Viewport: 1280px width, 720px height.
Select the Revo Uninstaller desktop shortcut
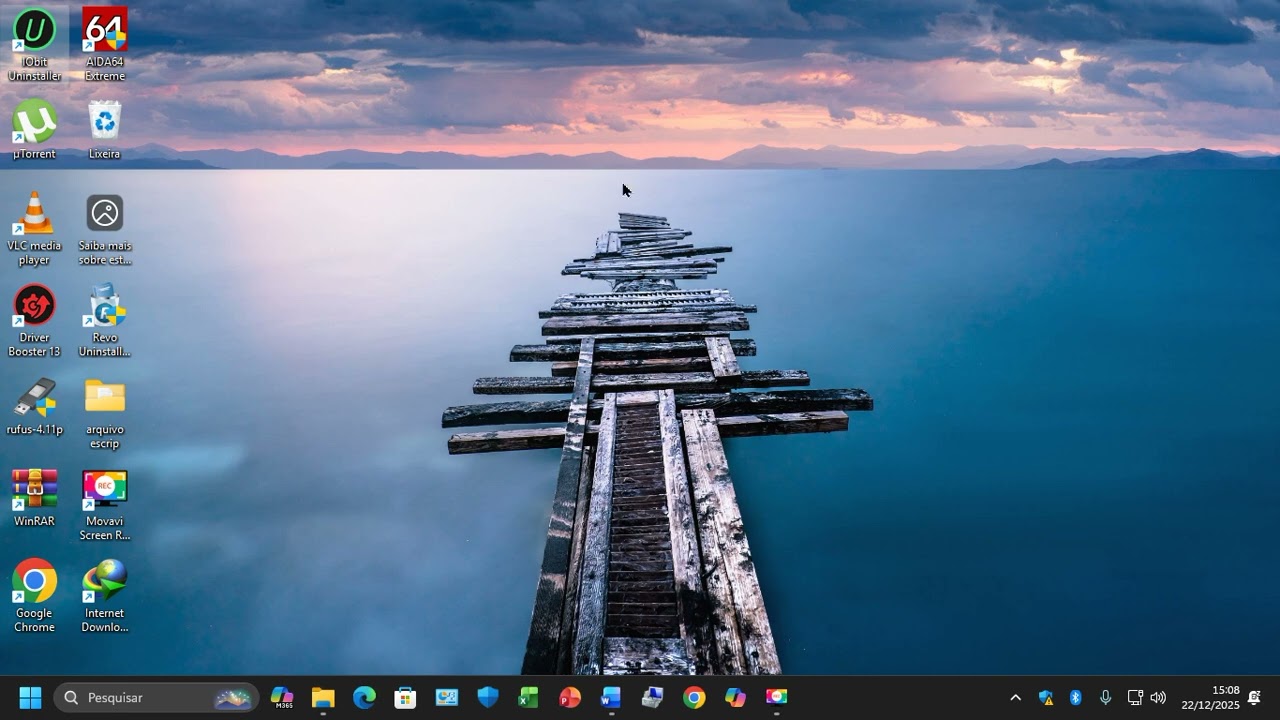pyautogui.click(x=105, y=321)
